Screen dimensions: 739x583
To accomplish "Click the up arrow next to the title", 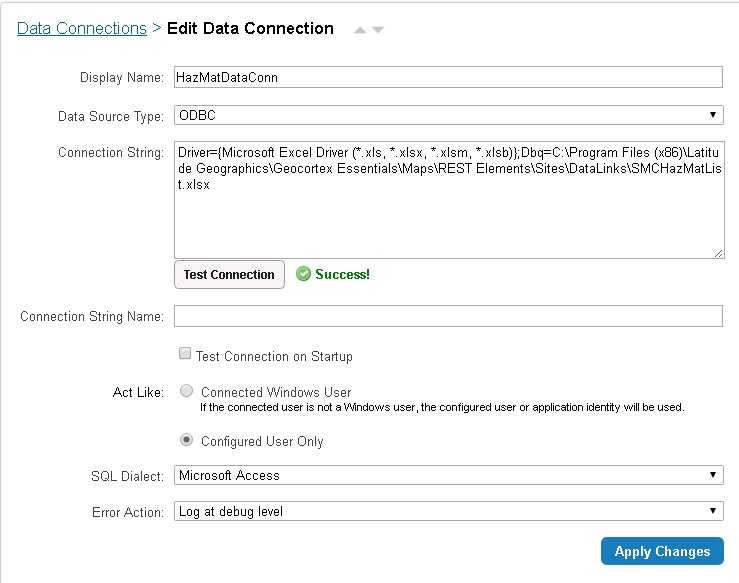I will pos(360,30).
